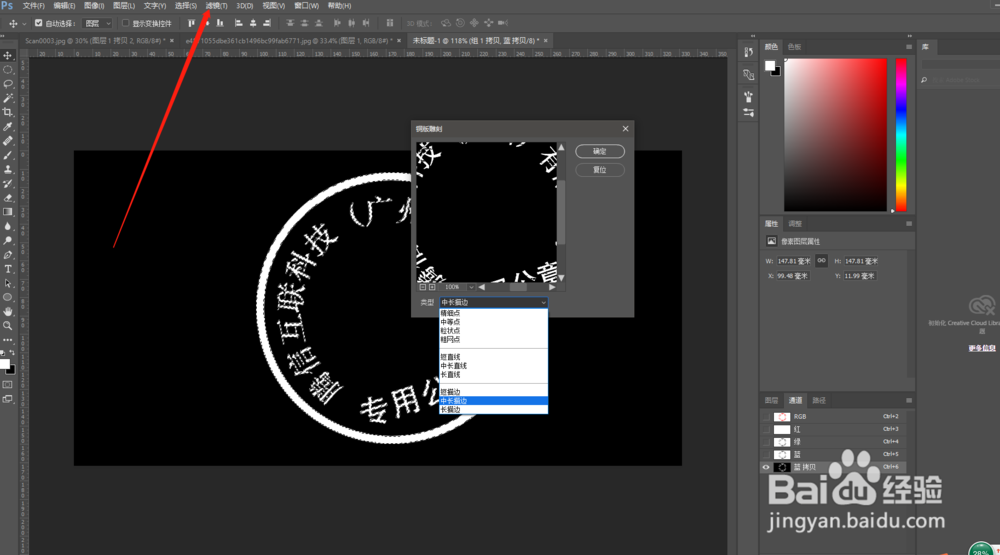1000x555 pixels.
Task: Click zoom in button in filter preview
Action: coord(432,287)
